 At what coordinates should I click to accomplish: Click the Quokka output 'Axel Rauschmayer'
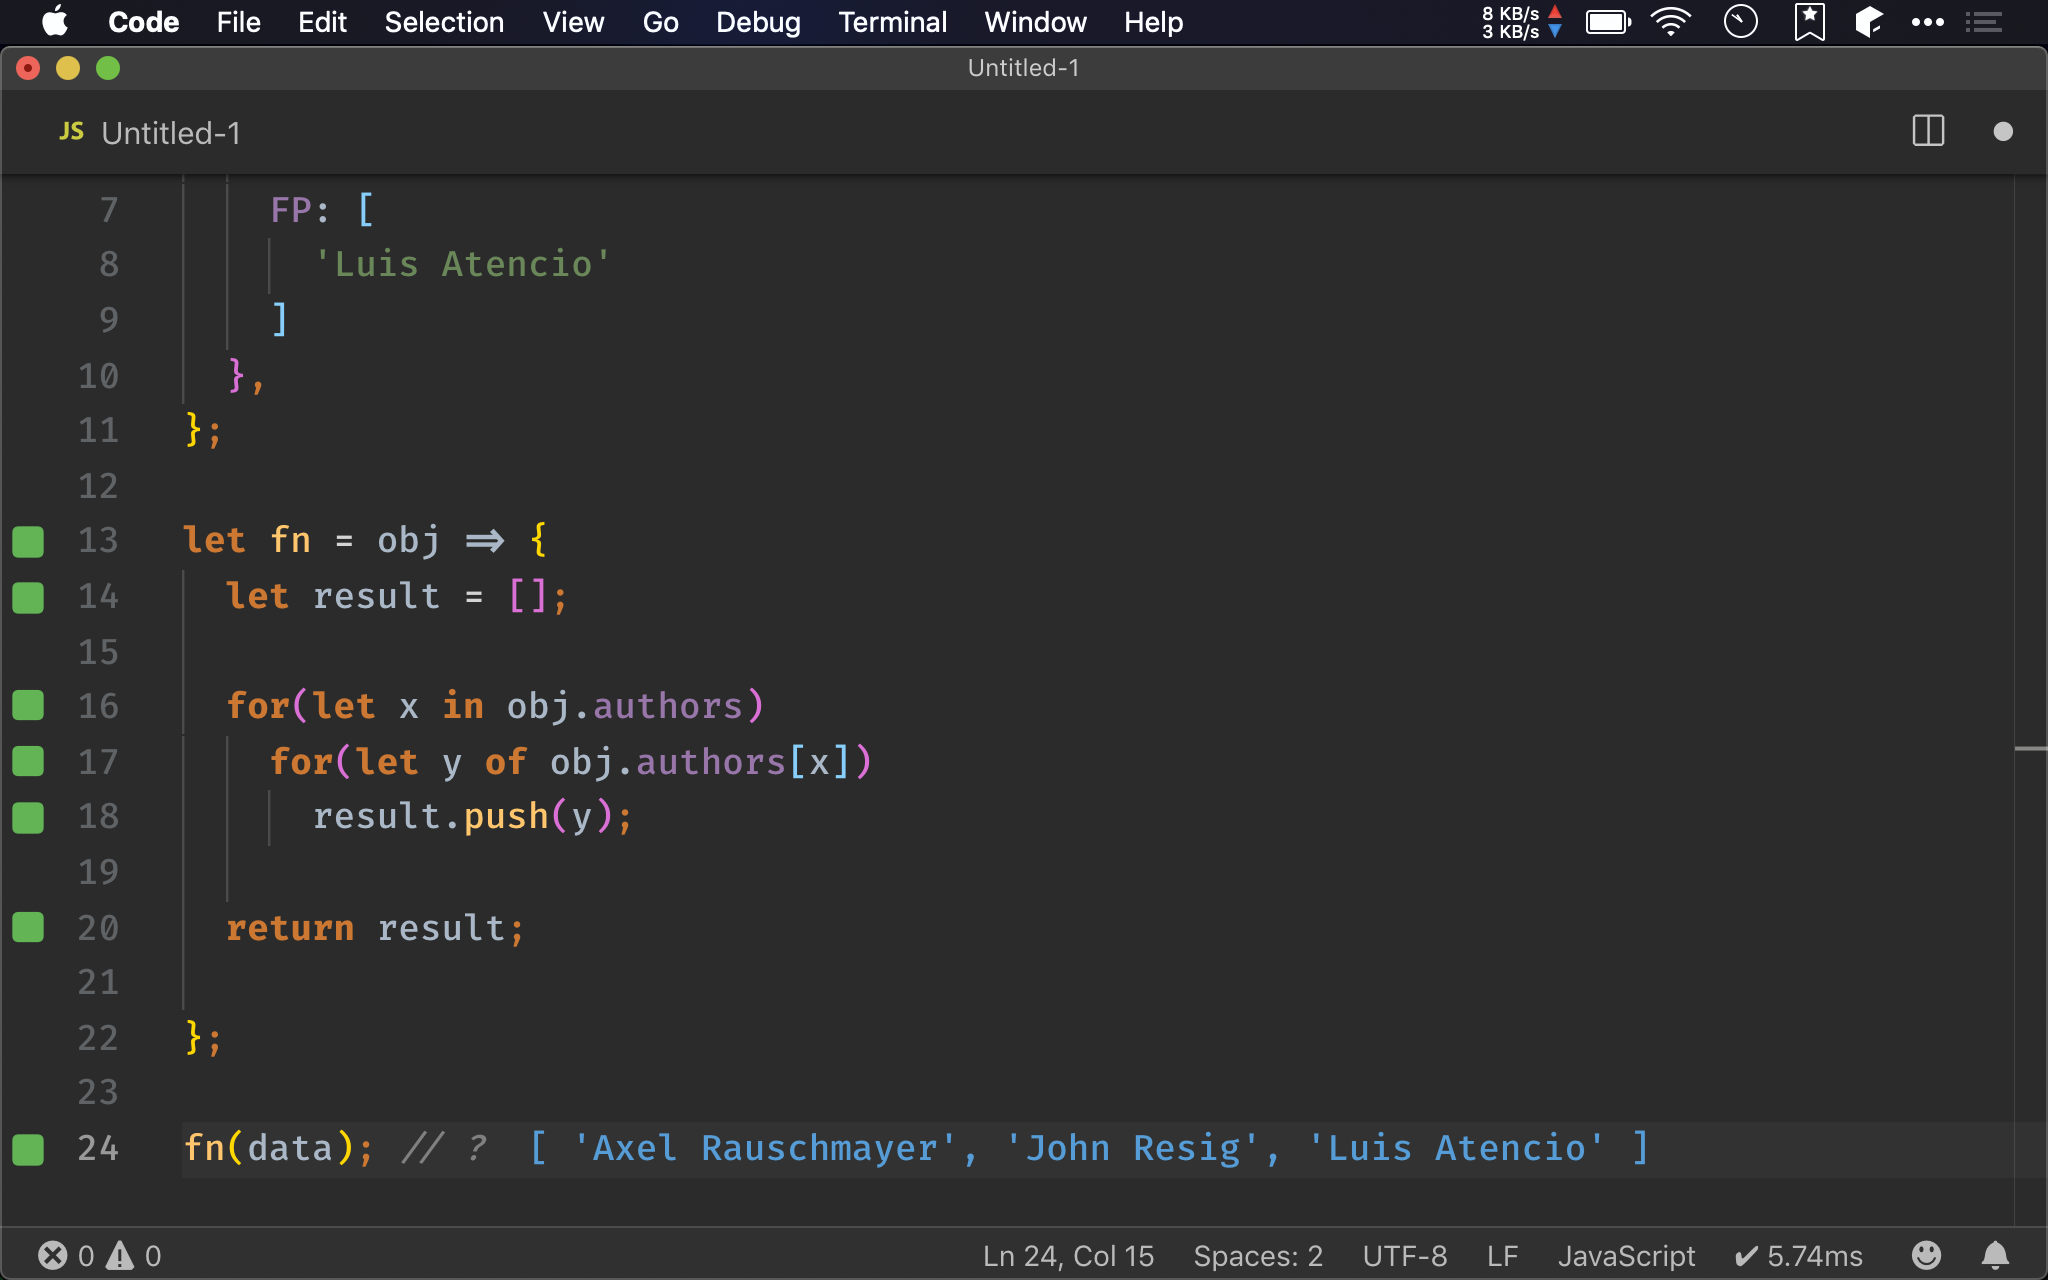tap(766, 1148)
